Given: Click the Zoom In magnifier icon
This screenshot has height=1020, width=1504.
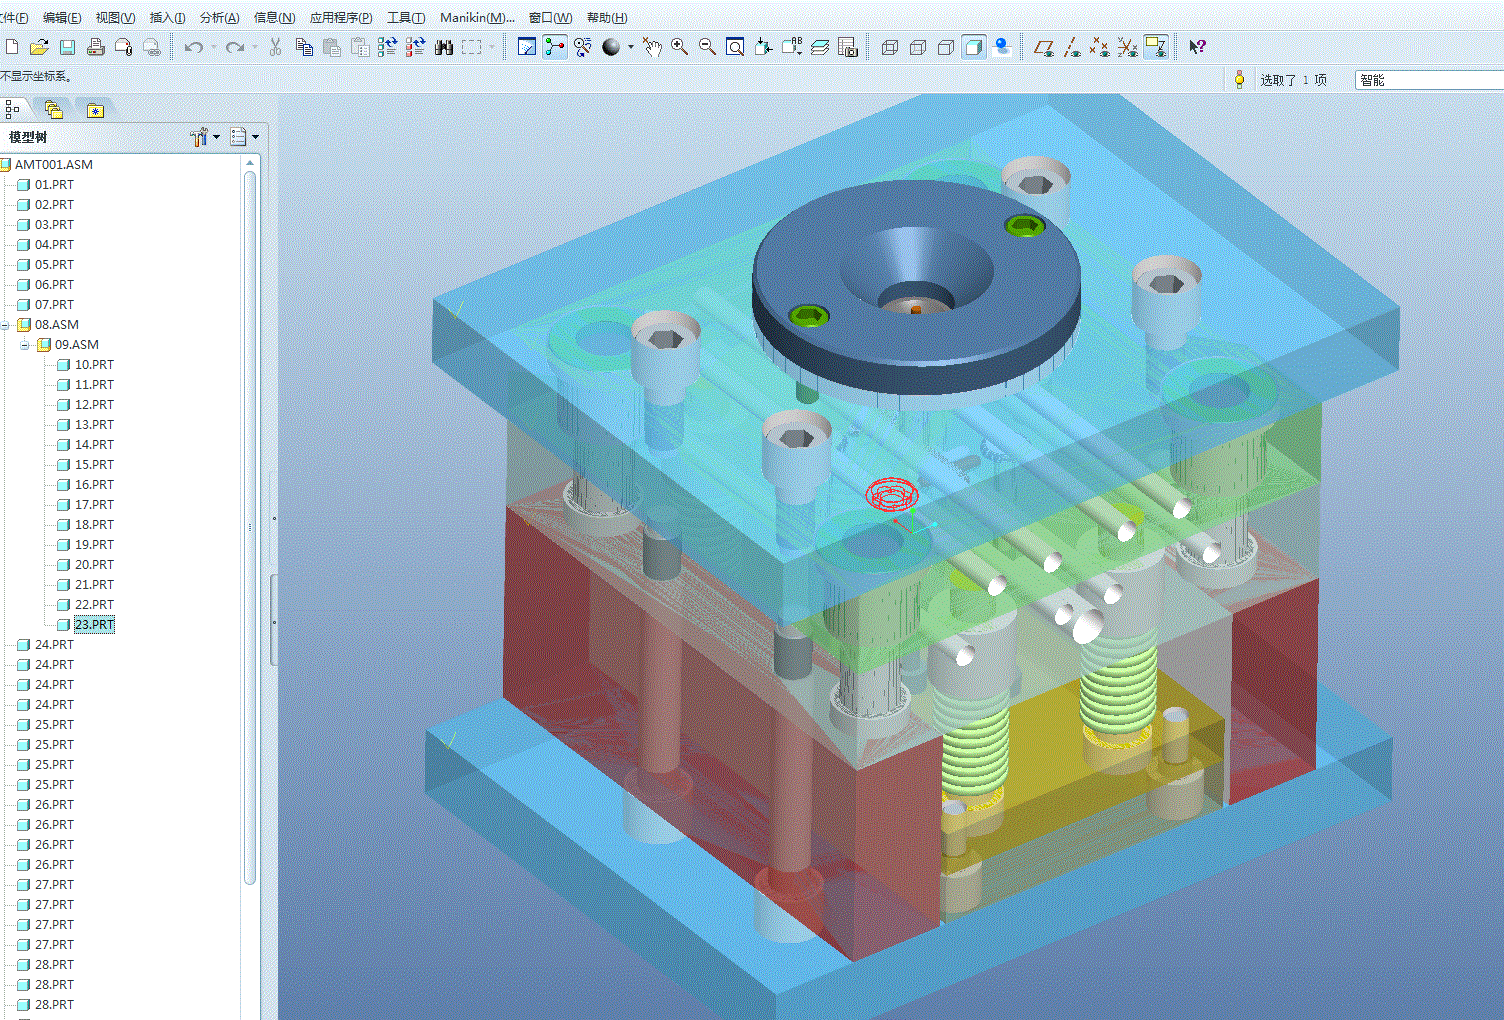Looking at the screenshot, I should pyautogui.click(x=679, y=47).
